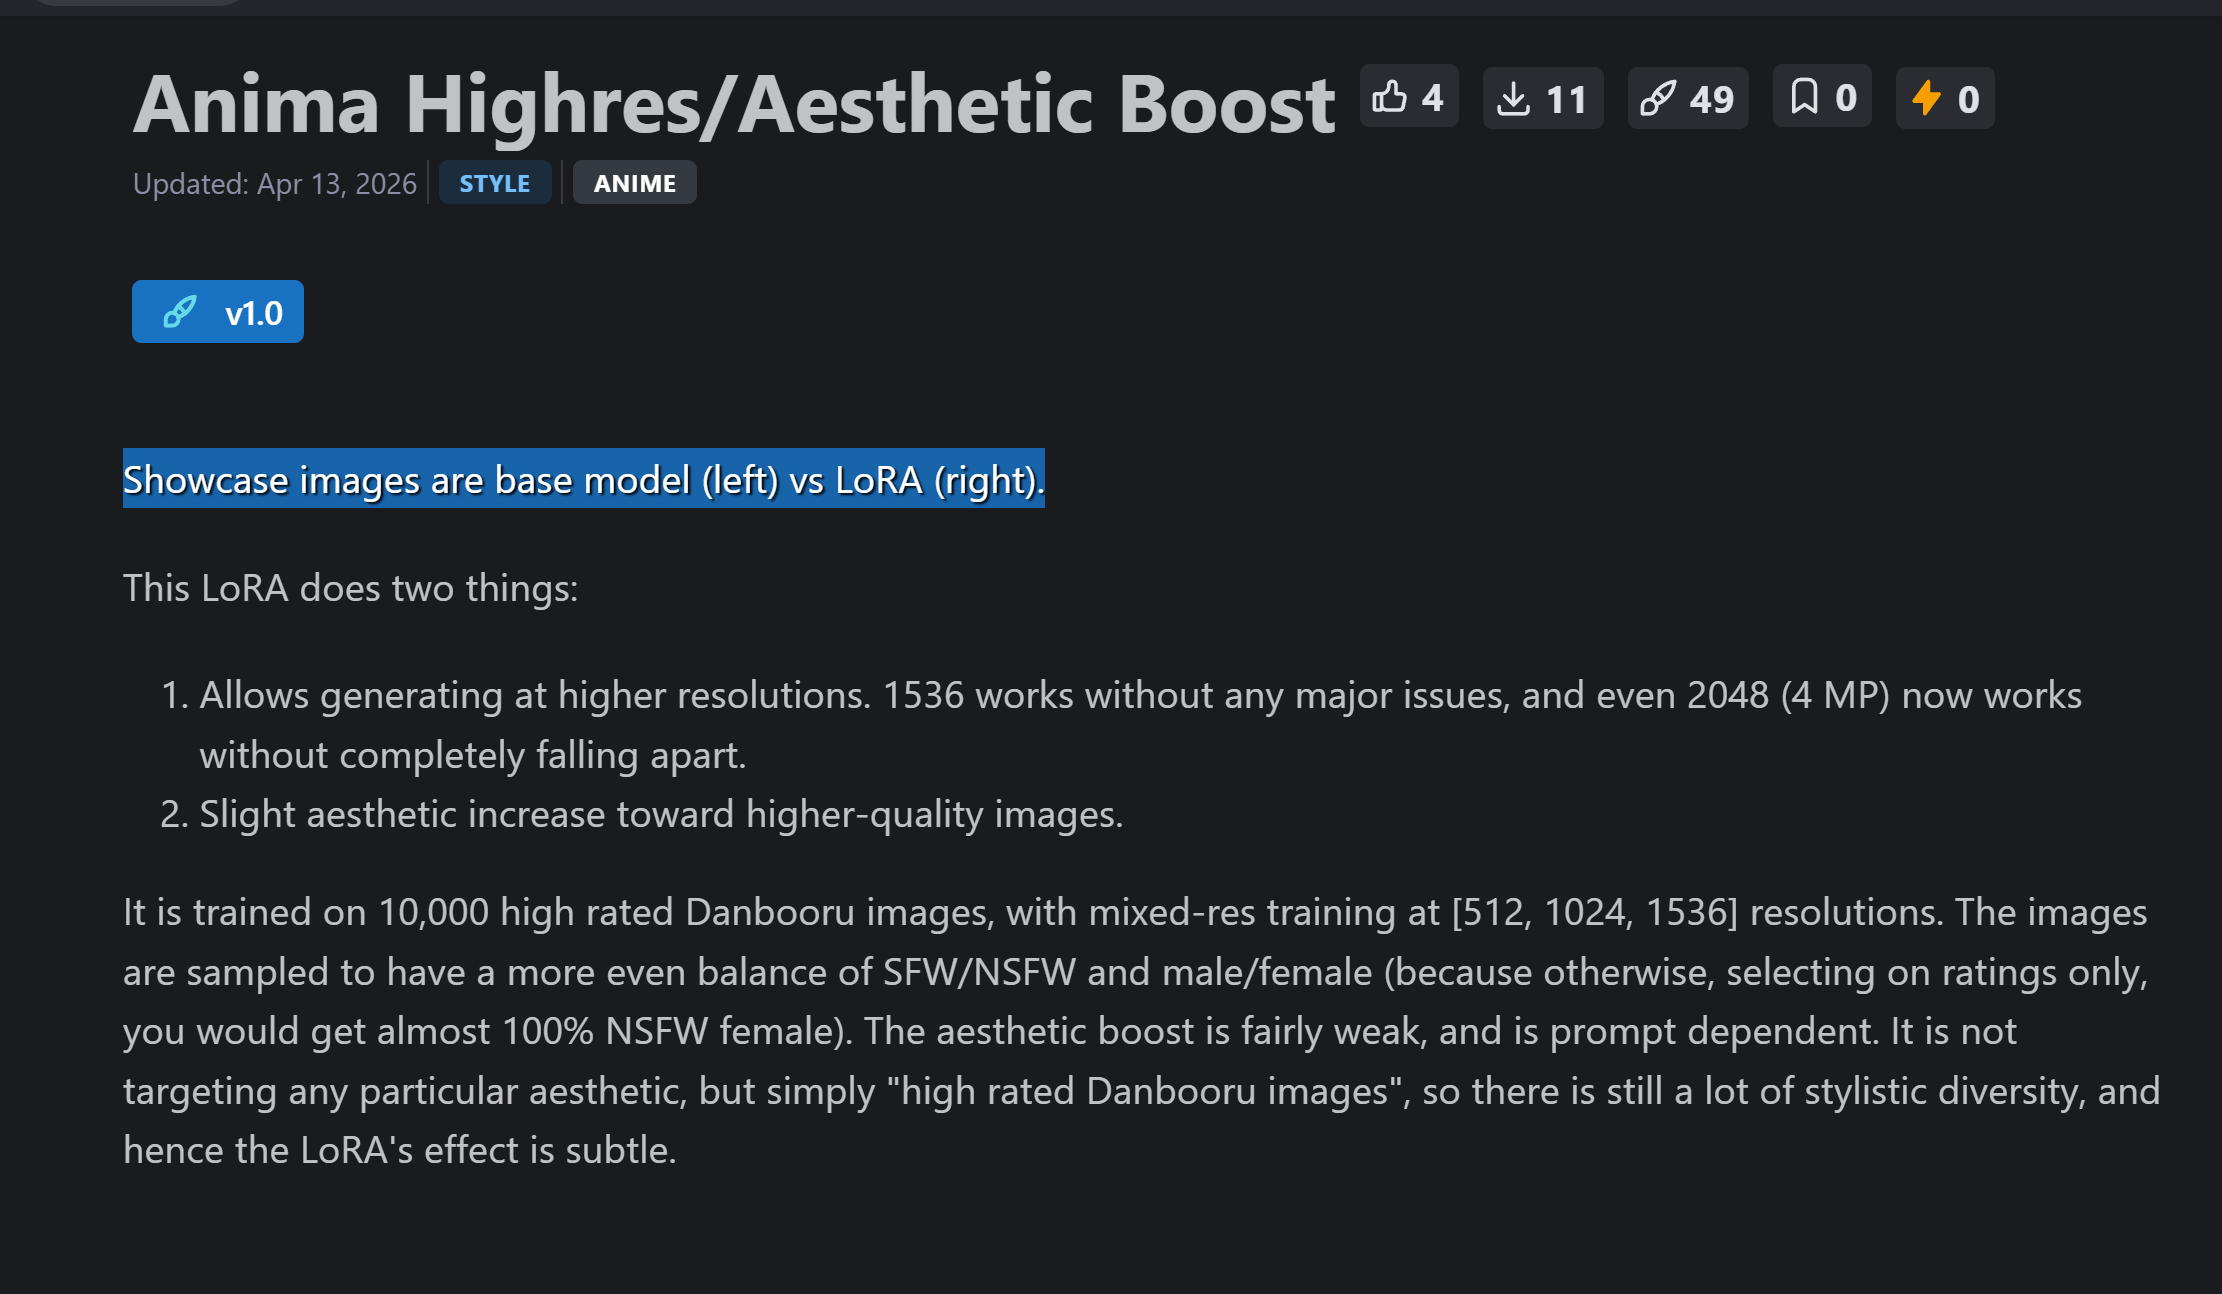This screenshot has height=1294, width=2222.
Task: Click the brush icon inside v1.0 button
Action: [x=180, y=312]
